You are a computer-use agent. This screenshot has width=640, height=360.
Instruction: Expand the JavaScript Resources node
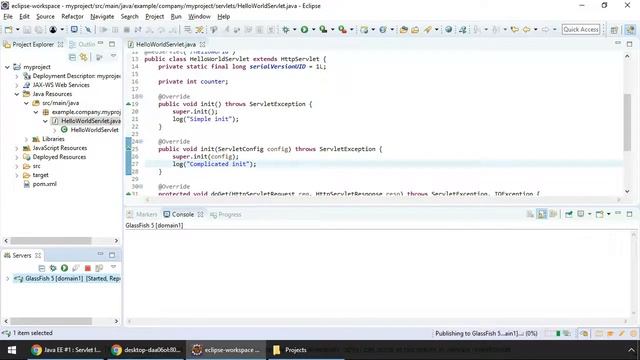pyautogui.click(x=17, y=148)
